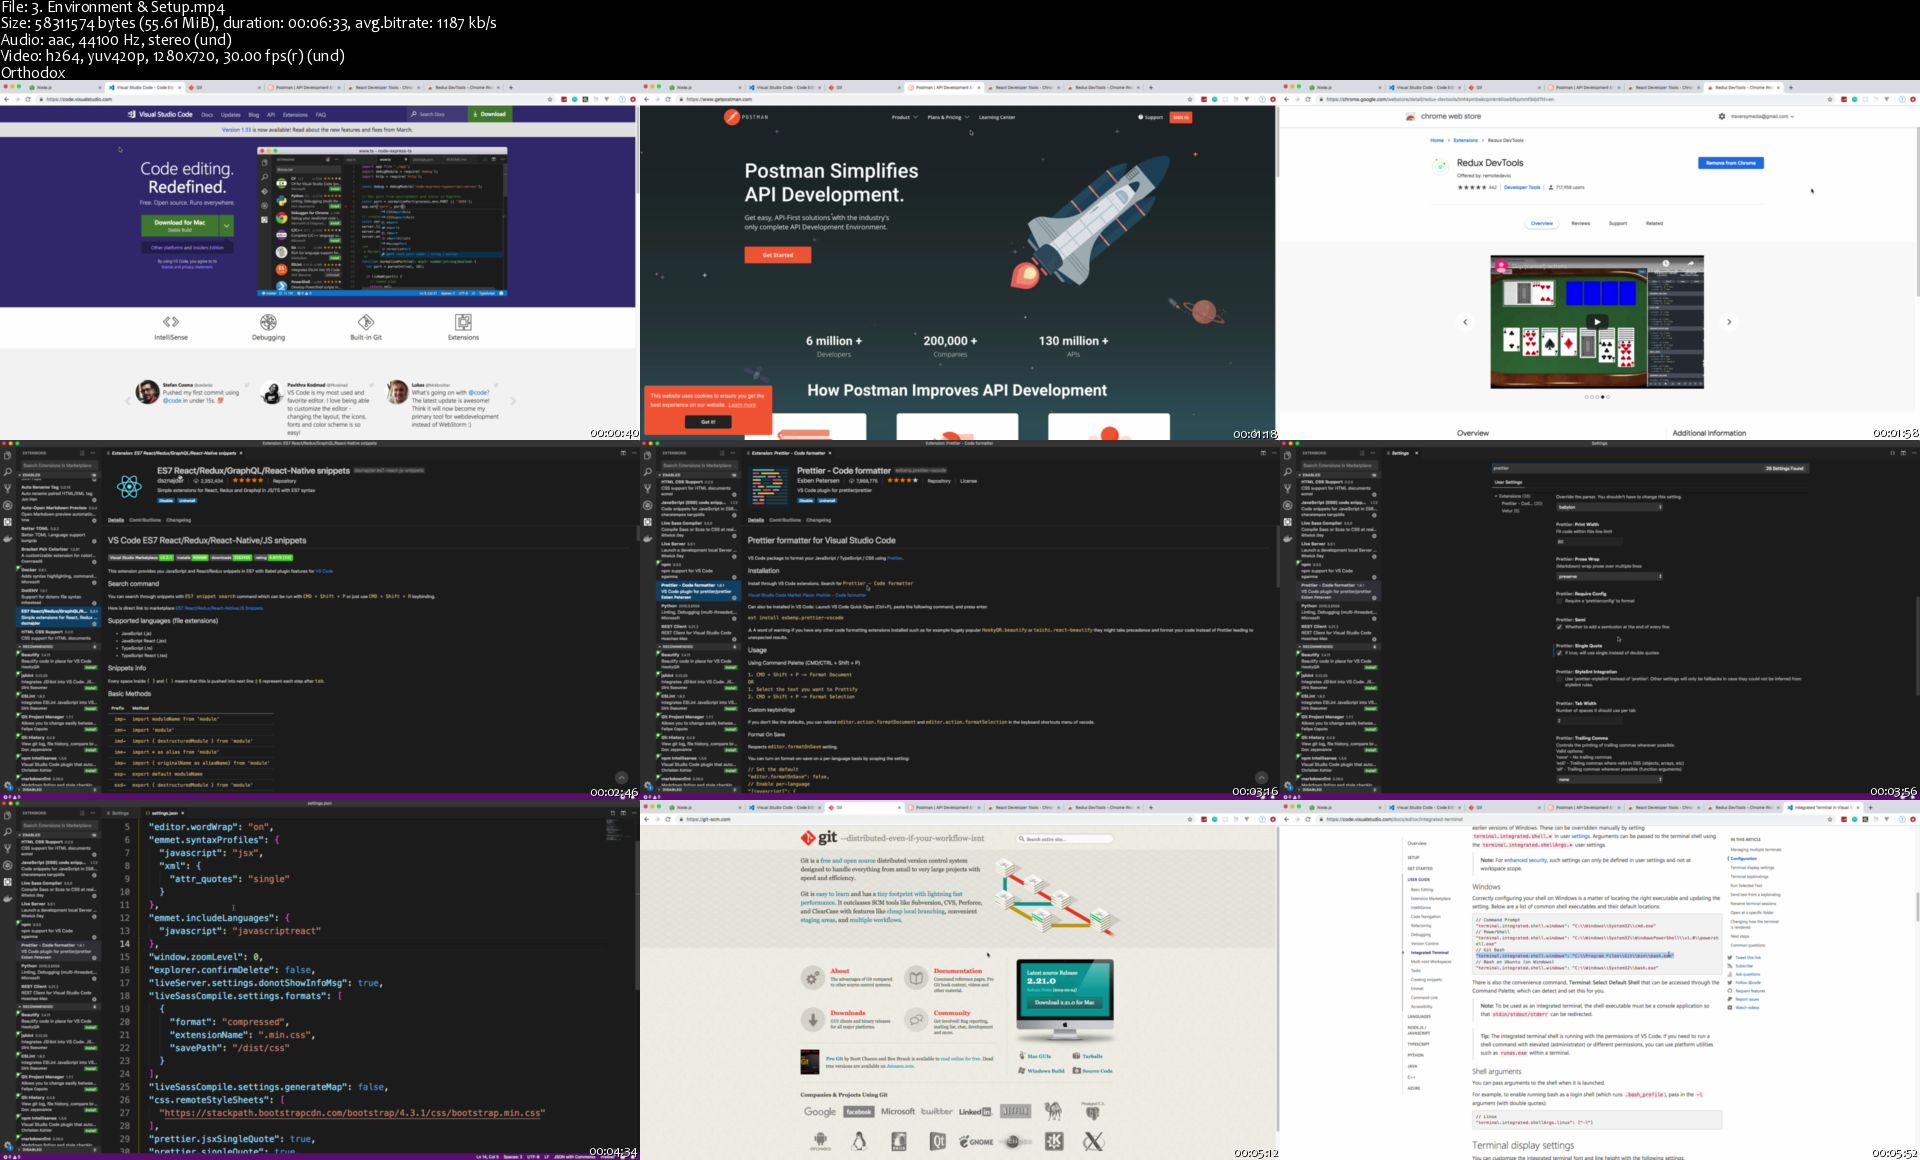1920x1160 pixels.
Task: Click the Documentation book icon on git-scm page
Action: (916, 977)
